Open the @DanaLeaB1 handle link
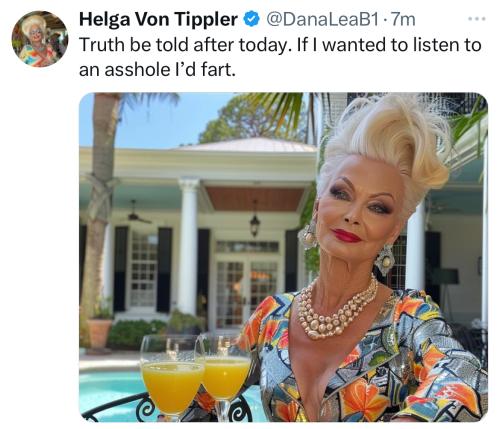This screenshot has width=500, height=429. [x=322, y=19]
